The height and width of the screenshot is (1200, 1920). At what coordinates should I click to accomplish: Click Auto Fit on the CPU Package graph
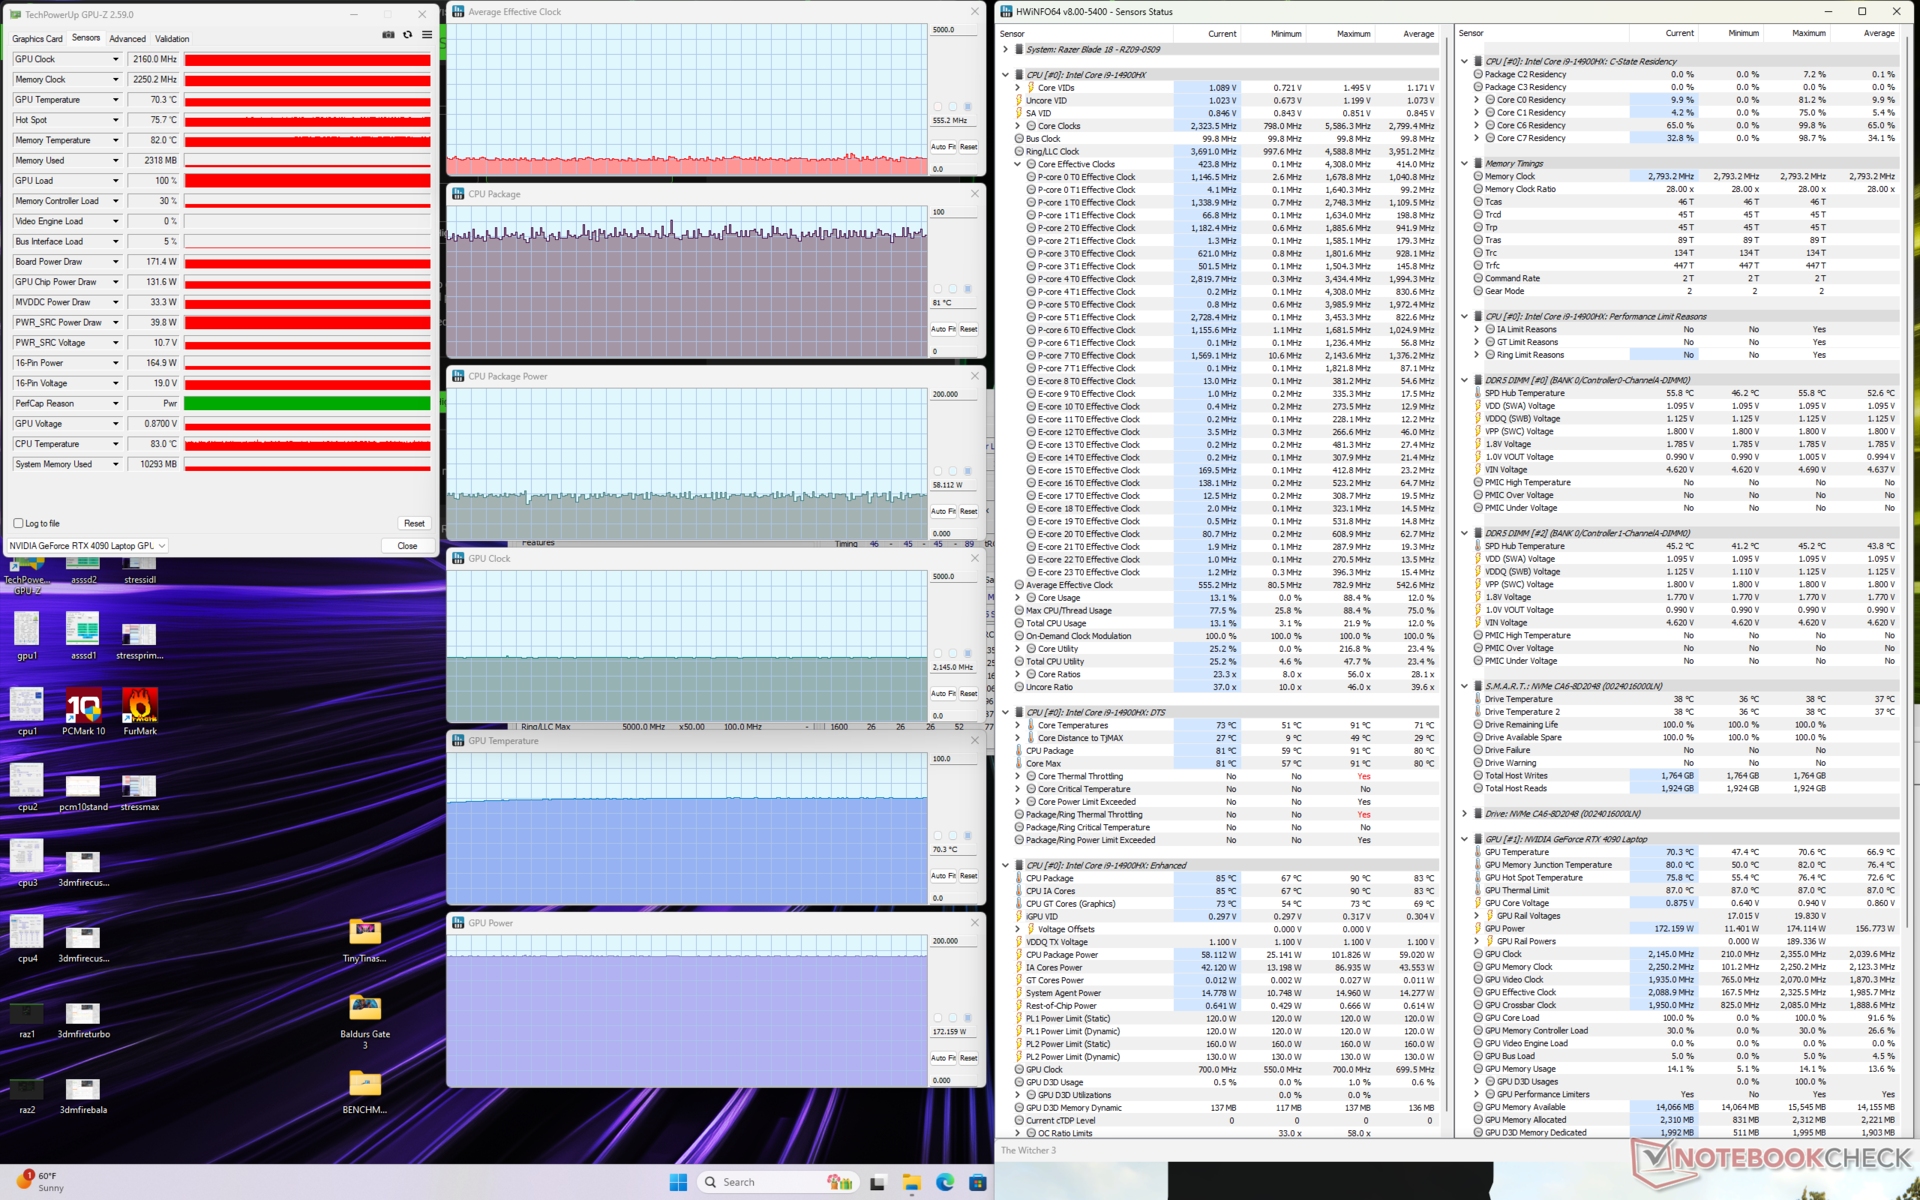click(x=943, y=329)
